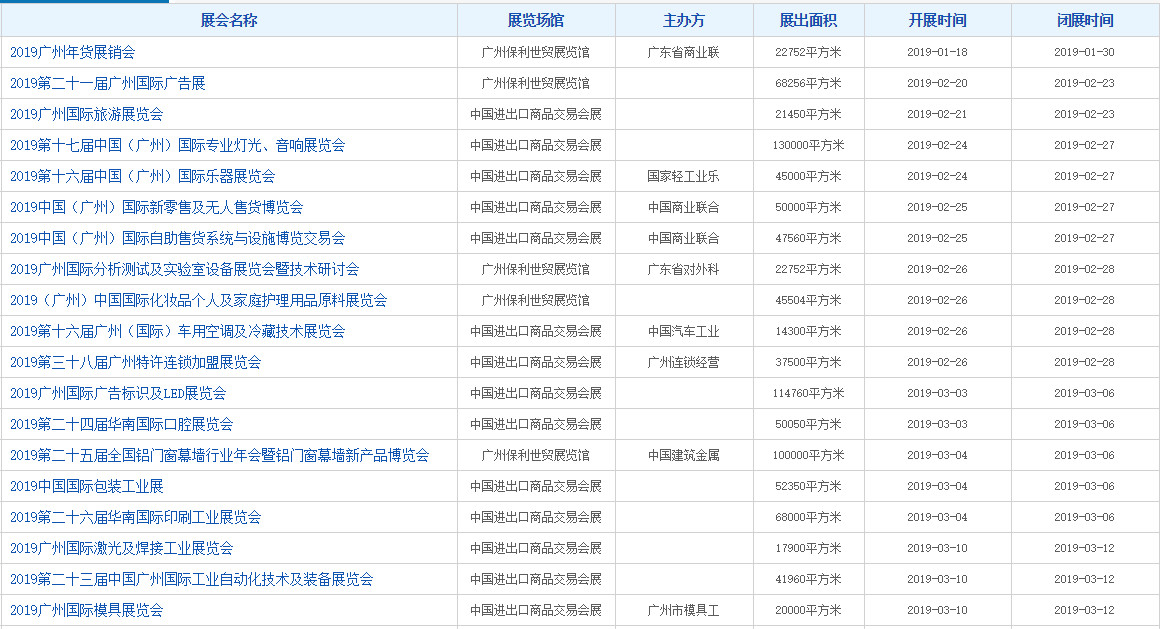This screenshot has height=629, width=1163.
Task: Select area cell 50050平方米
Action: point(808,424)
